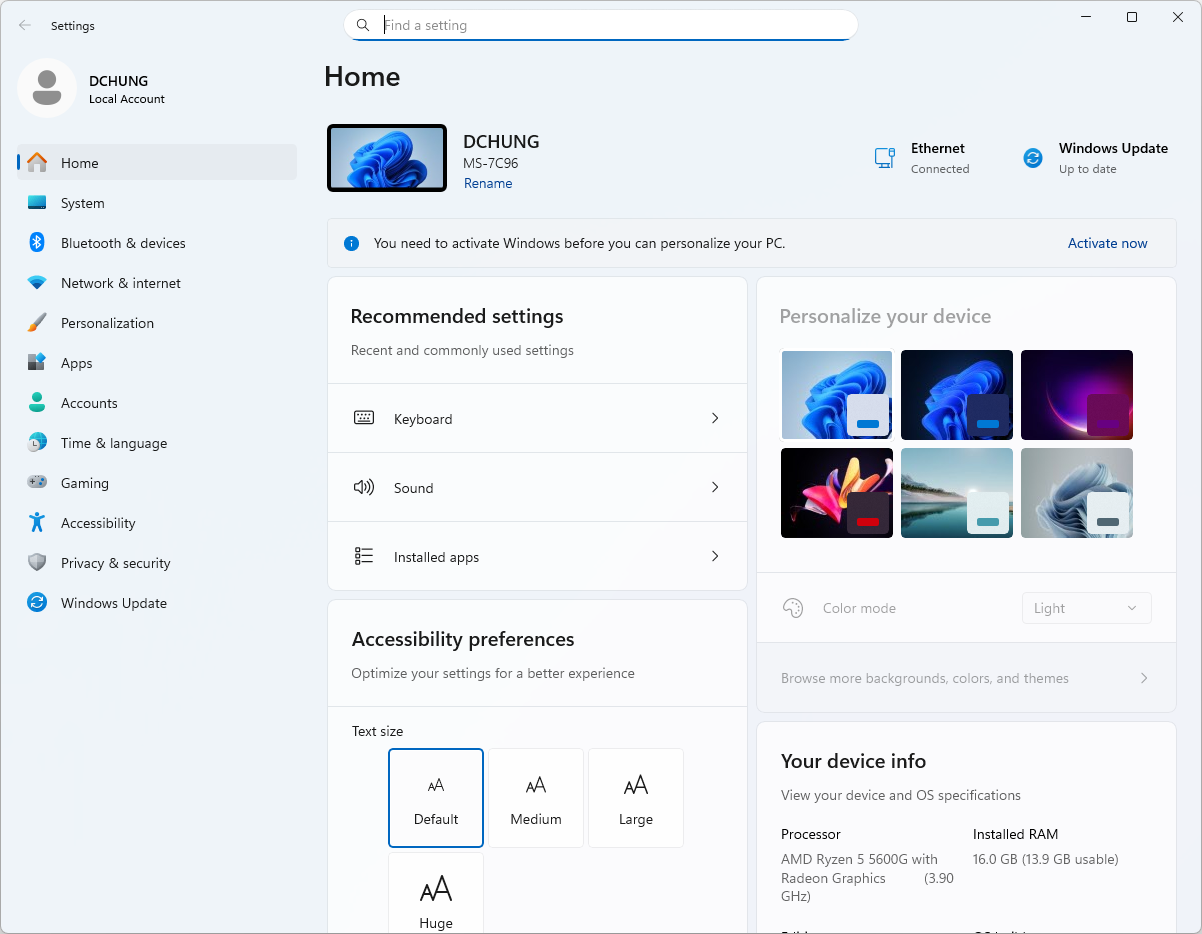Select the colorful flower dark theme
1202x934 pixels.
point(837,493)
